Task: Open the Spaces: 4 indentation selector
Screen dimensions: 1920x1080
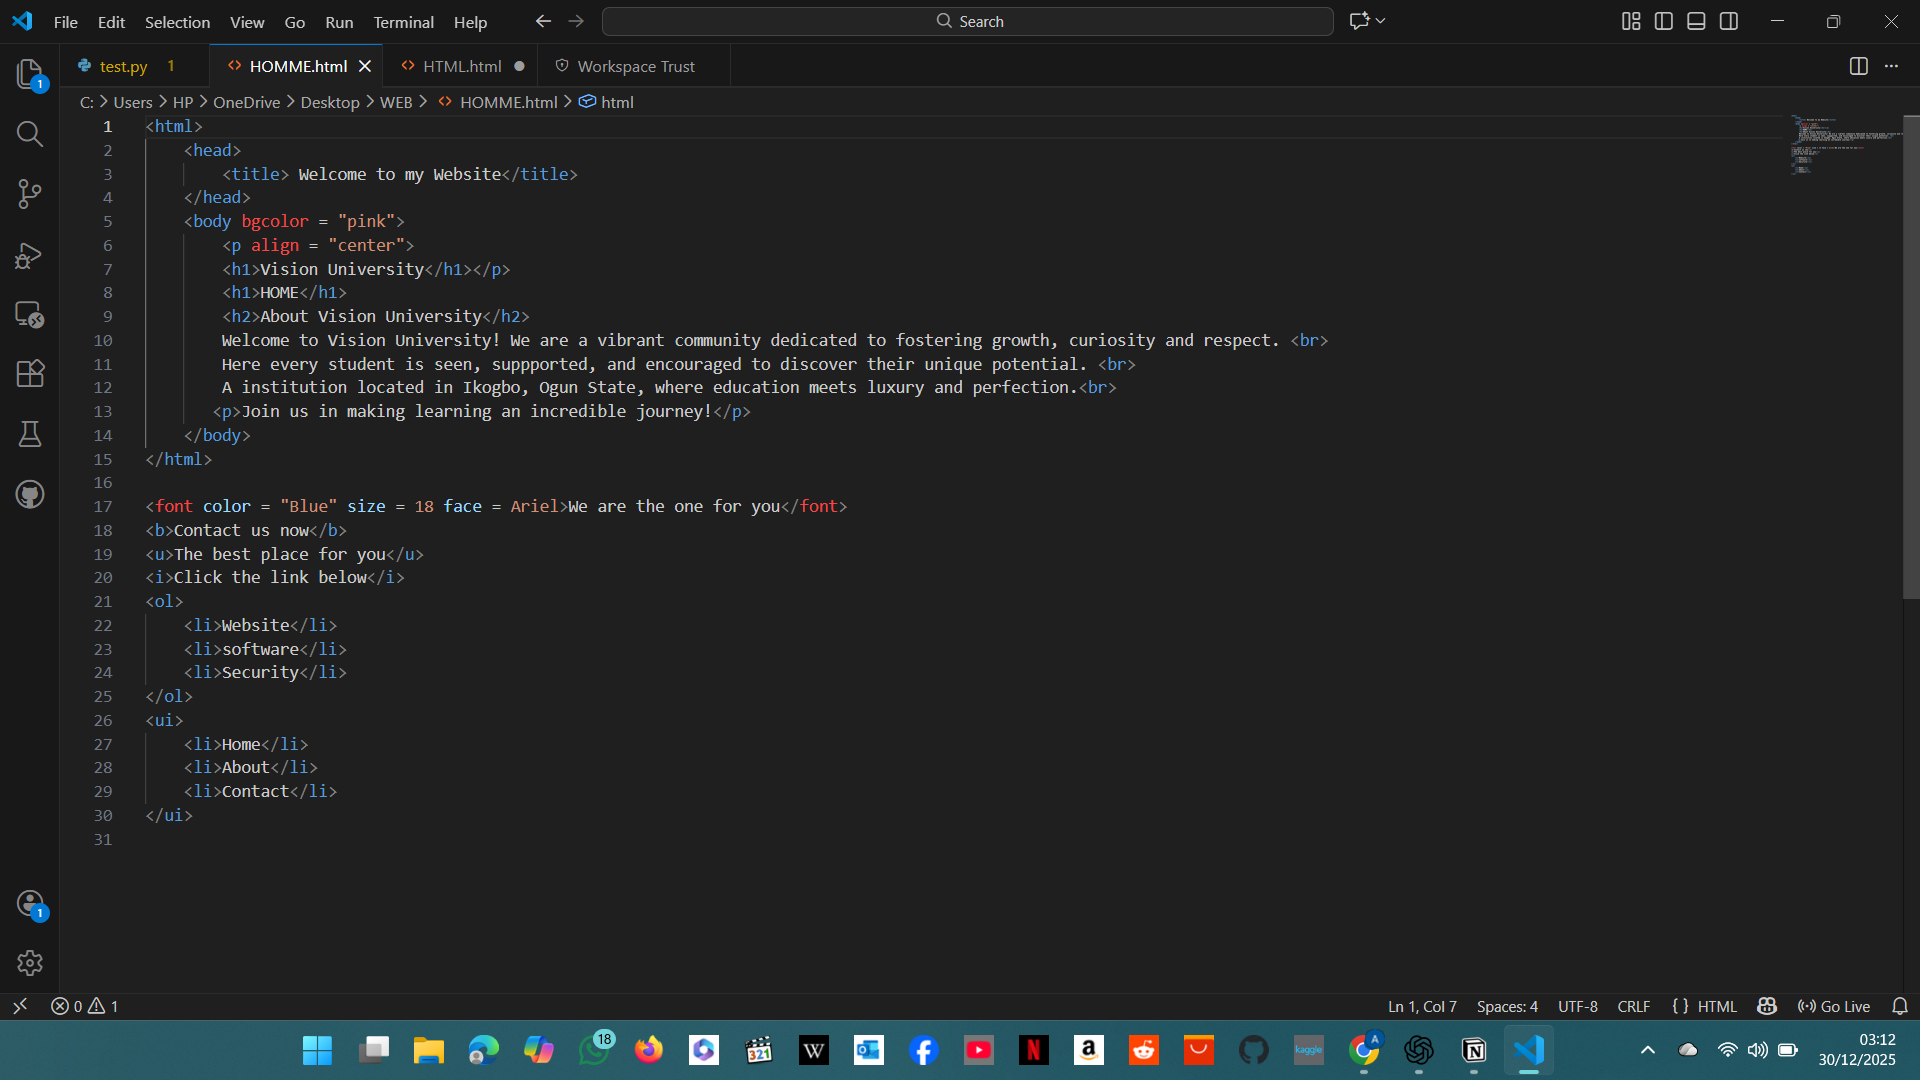Action: pyautogui.click(x=1507, y=1006)
